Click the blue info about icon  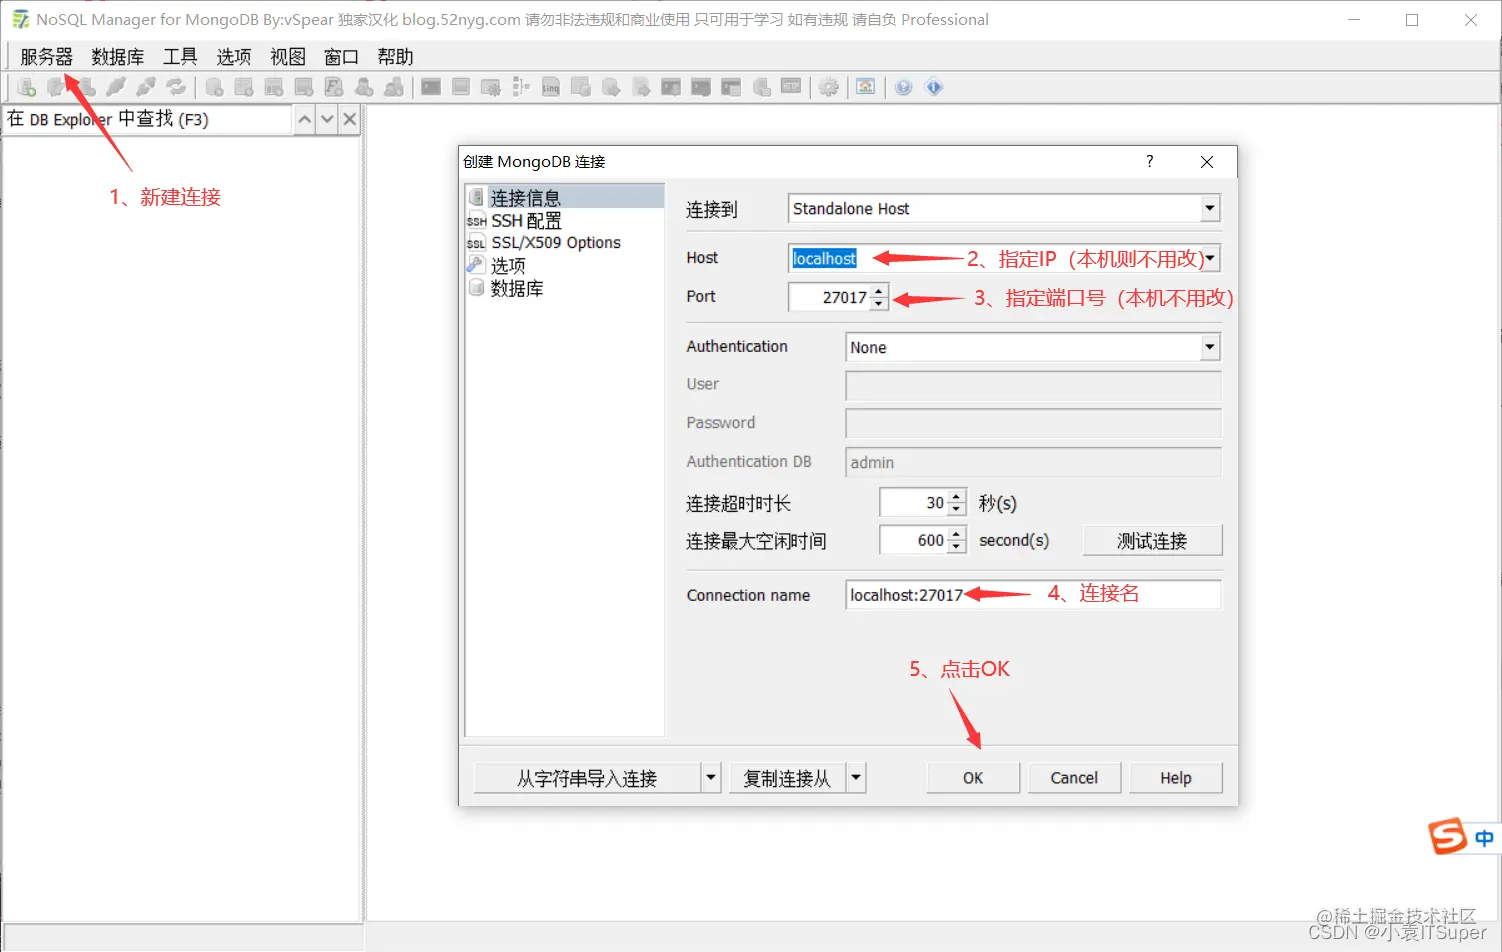coord(934,87)
